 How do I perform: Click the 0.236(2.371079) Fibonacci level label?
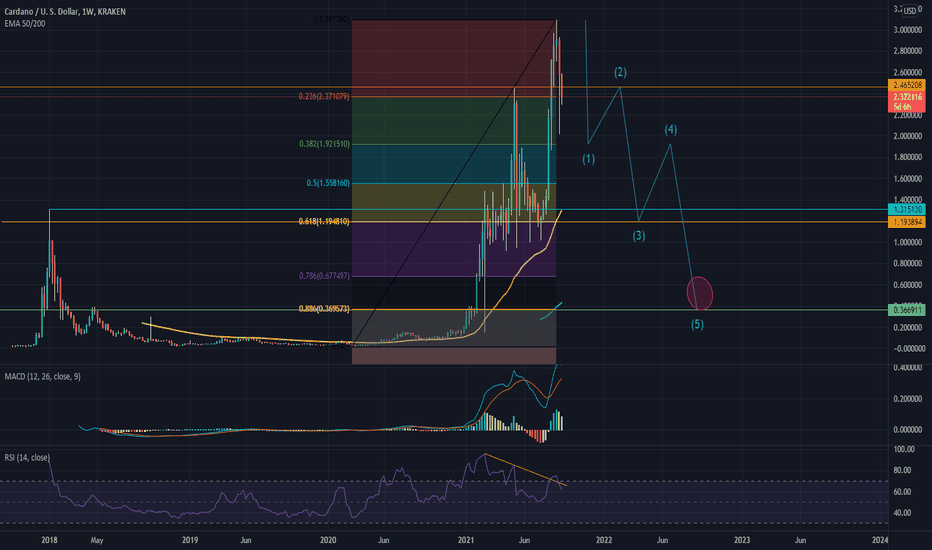pos(324,96)
